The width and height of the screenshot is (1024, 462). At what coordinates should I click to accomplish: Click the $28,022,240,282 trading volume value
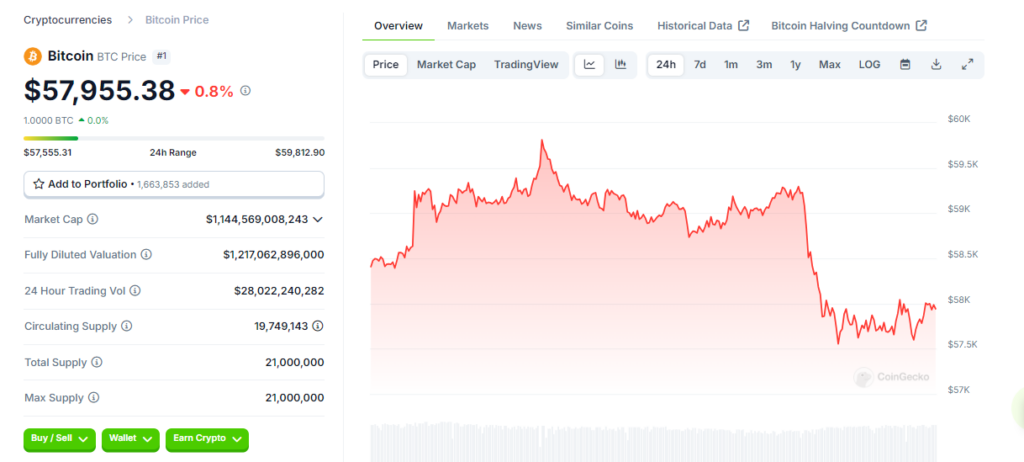(x=279, y=291)
